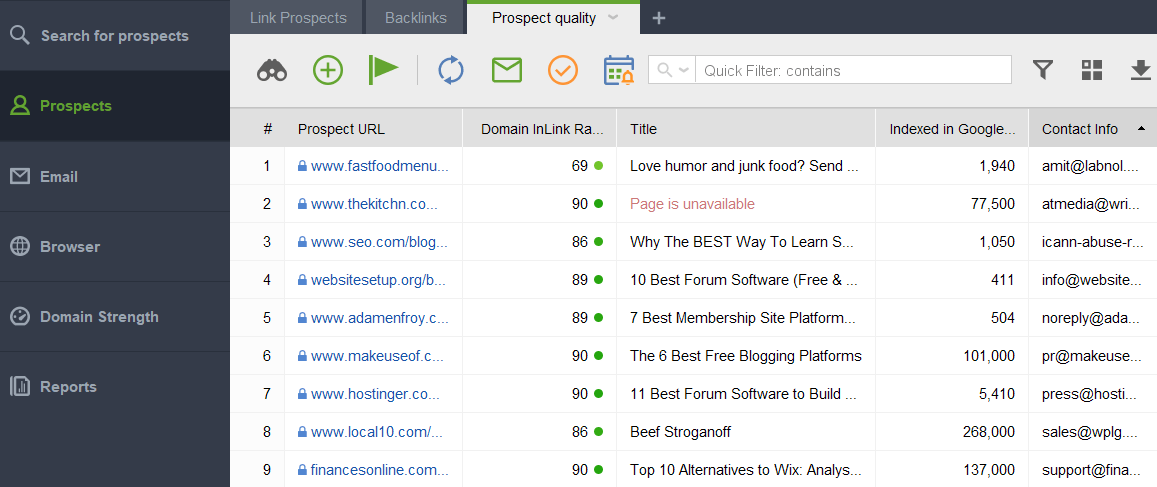Open Search for prospects in sidebar
Image resolution: width=1157 pixels, height=487 pixels.
pos(115,35)
